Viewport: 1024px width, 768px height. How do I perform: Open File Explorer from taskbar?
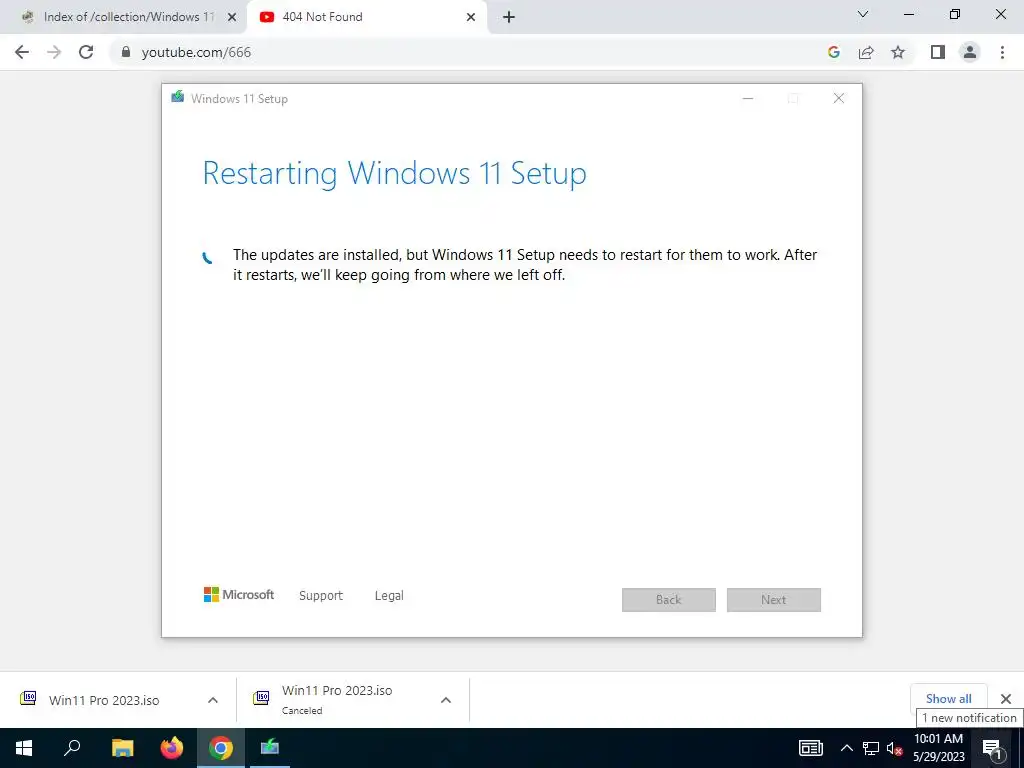coord(122,748)
